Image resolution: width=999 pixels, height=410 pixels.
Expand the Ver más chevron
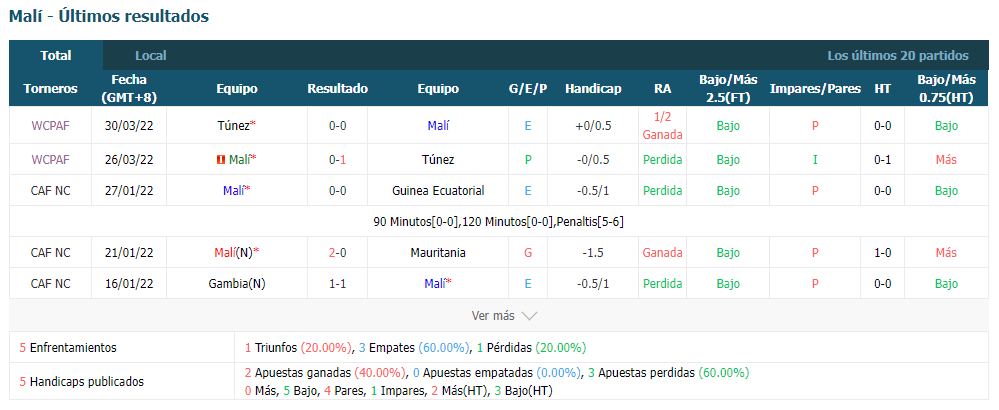[529, 316]
